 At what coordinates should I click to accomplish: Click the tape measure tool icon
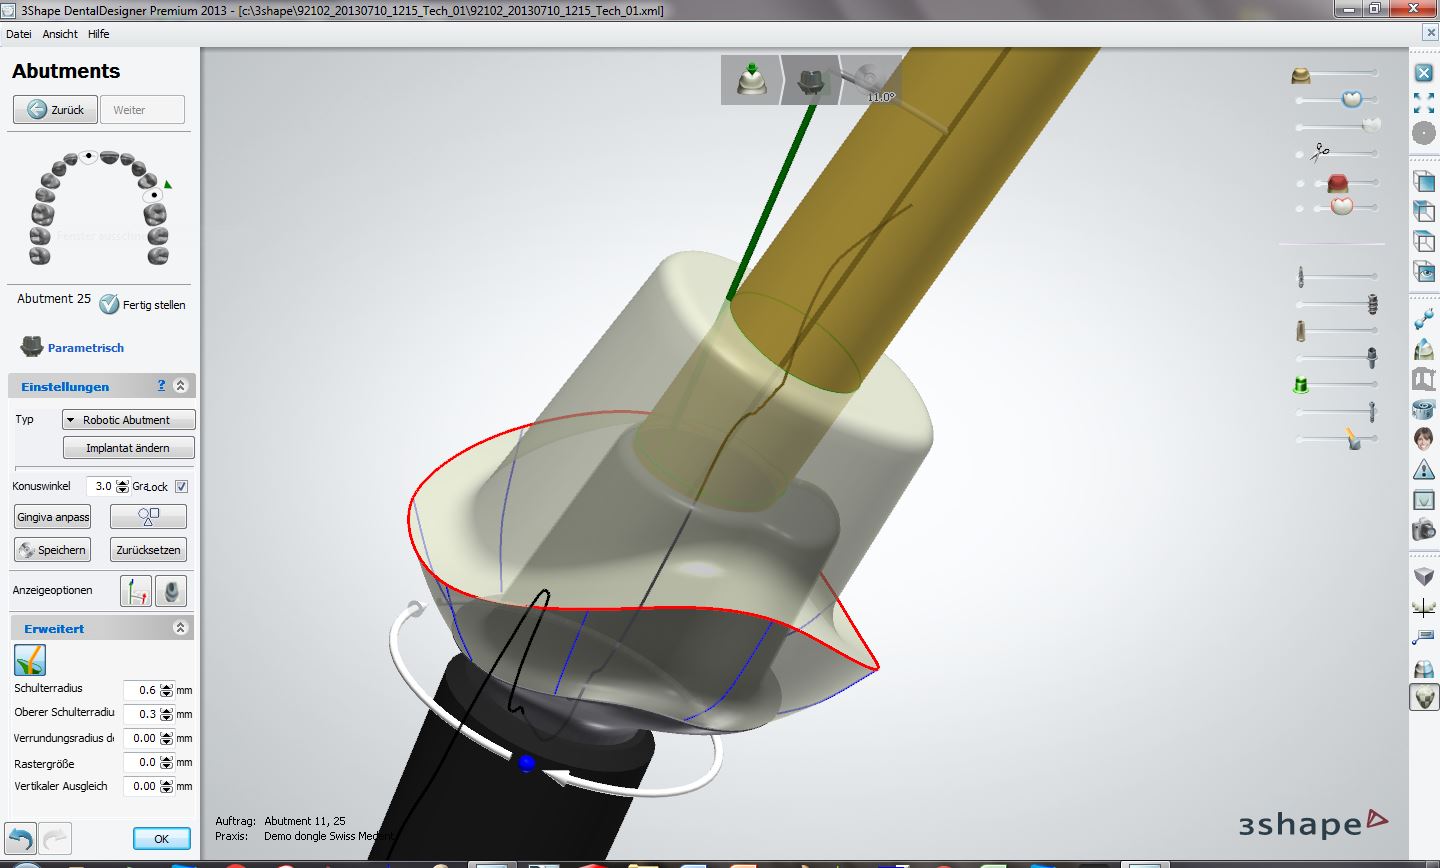pos(1424,409)
